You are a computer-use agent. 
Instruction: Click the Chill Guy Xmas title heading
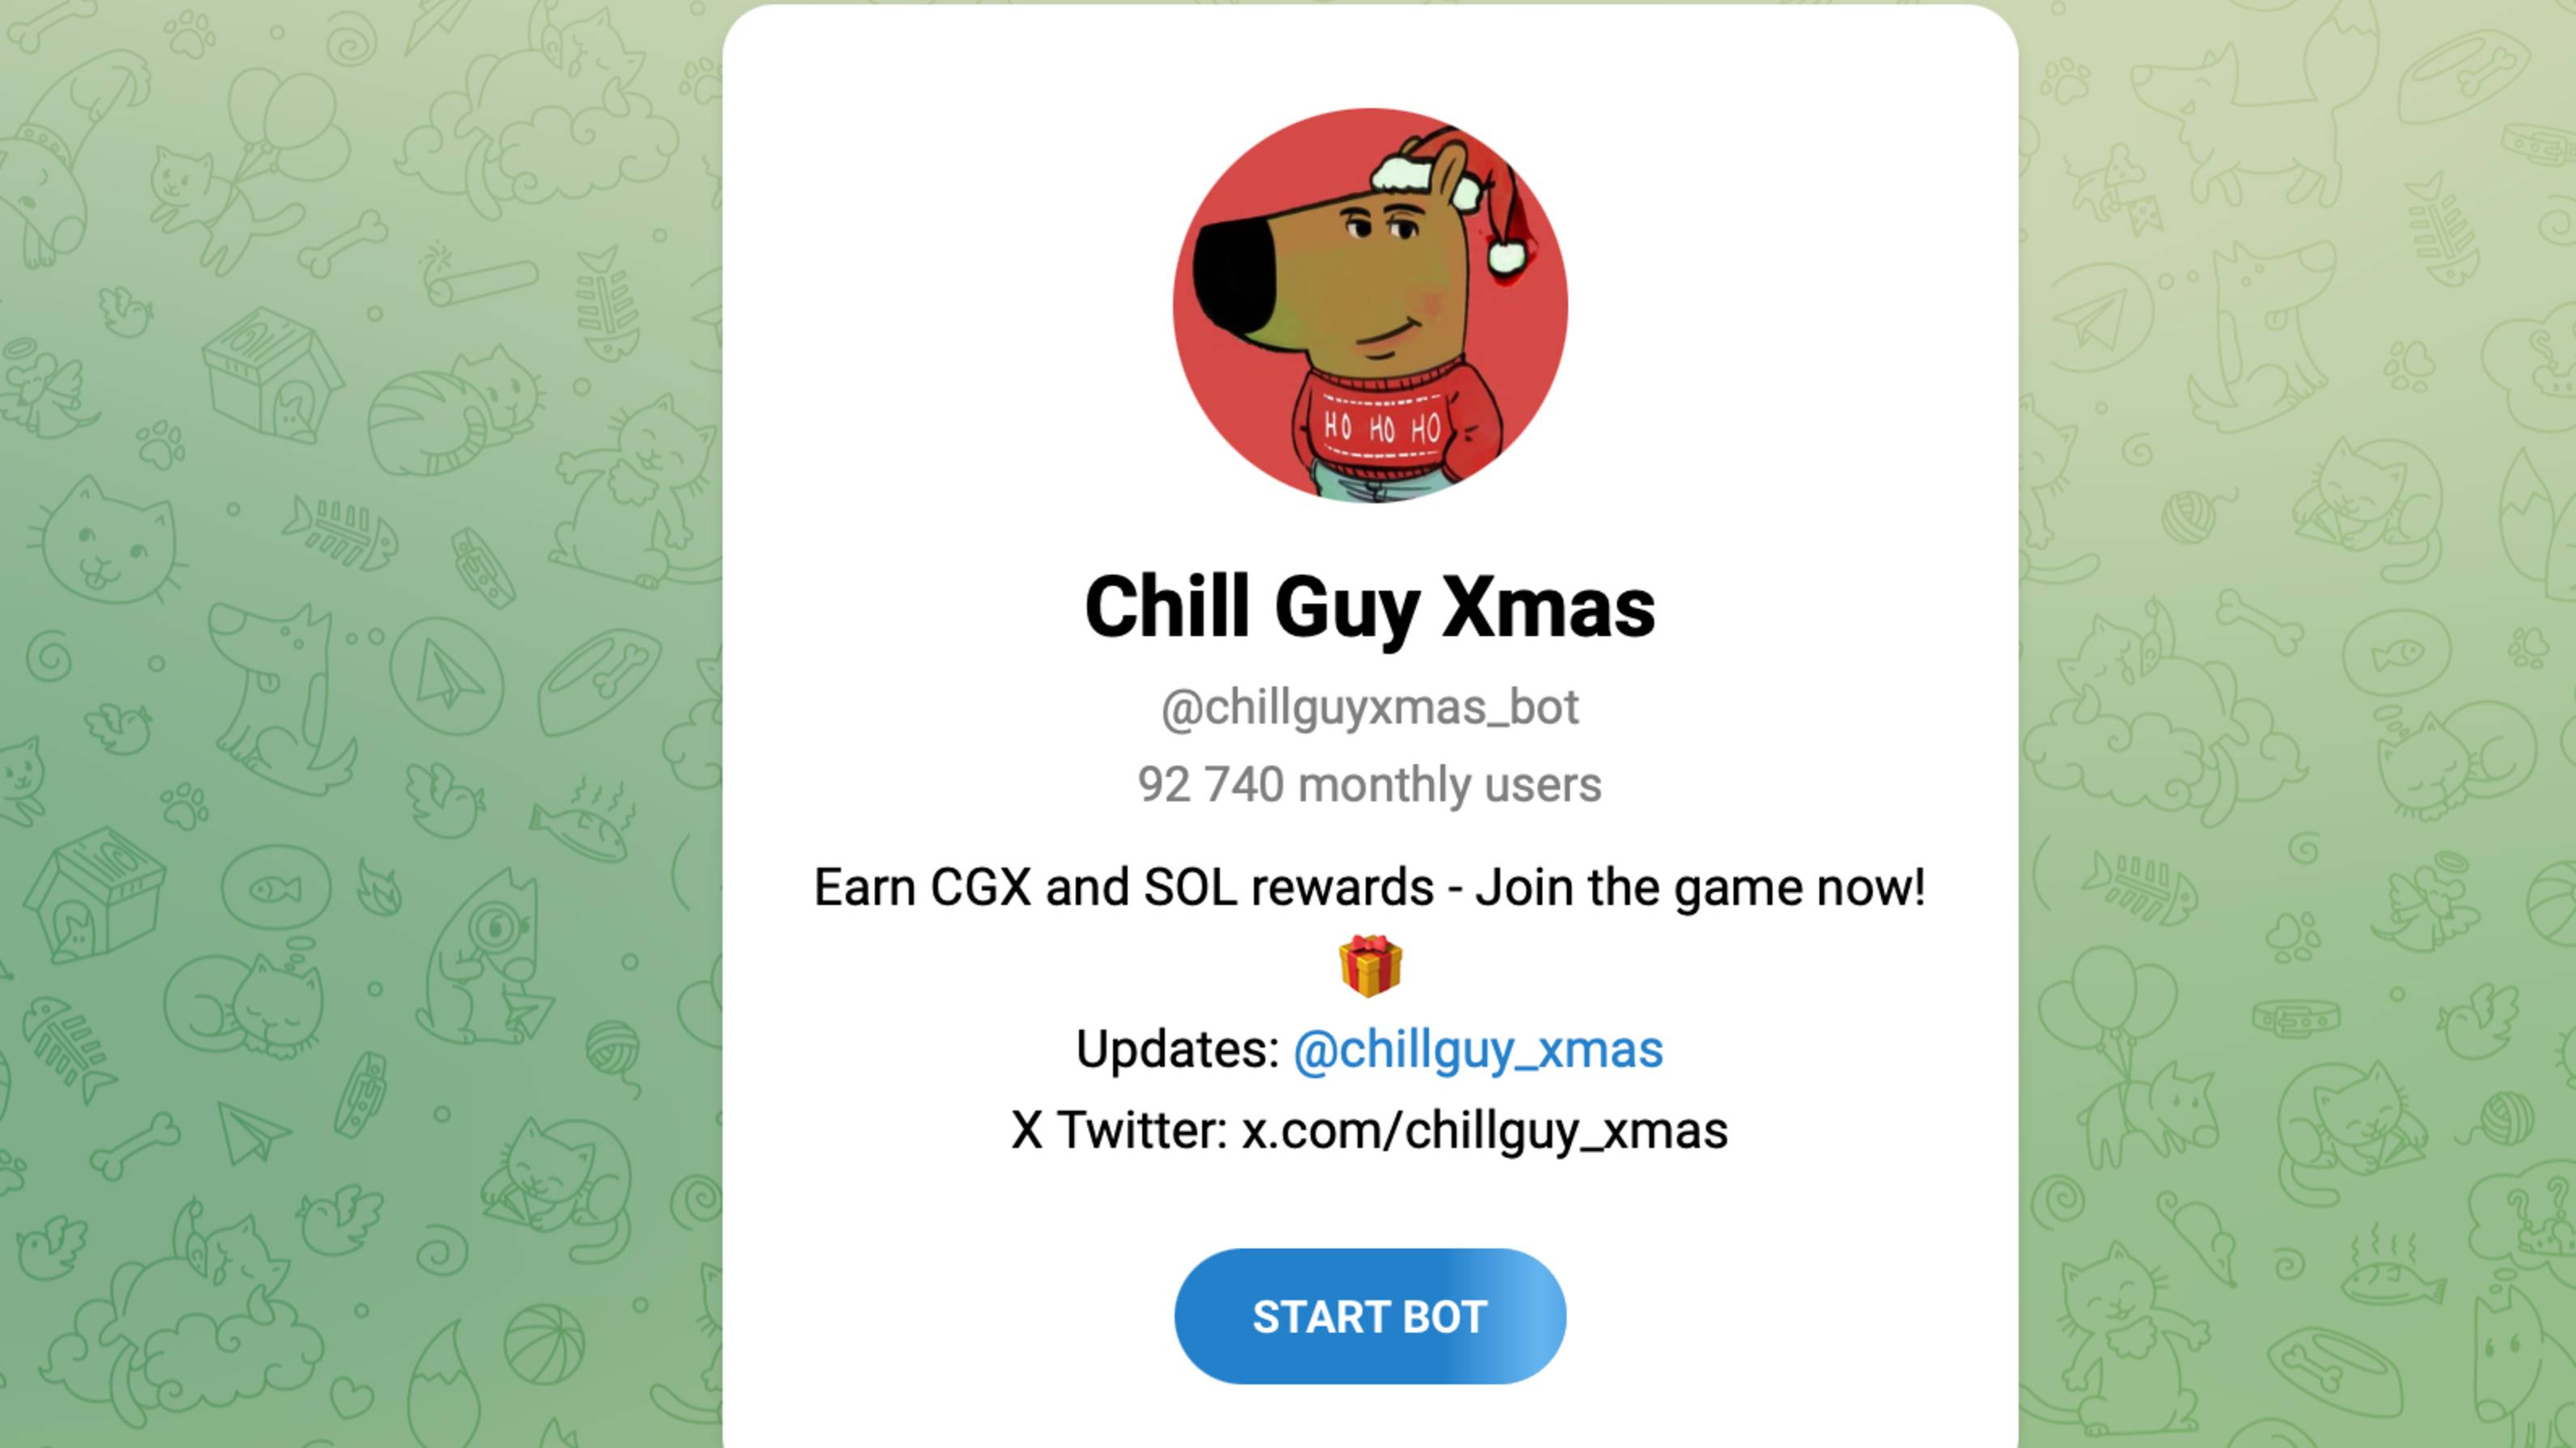click(1370, 606)
